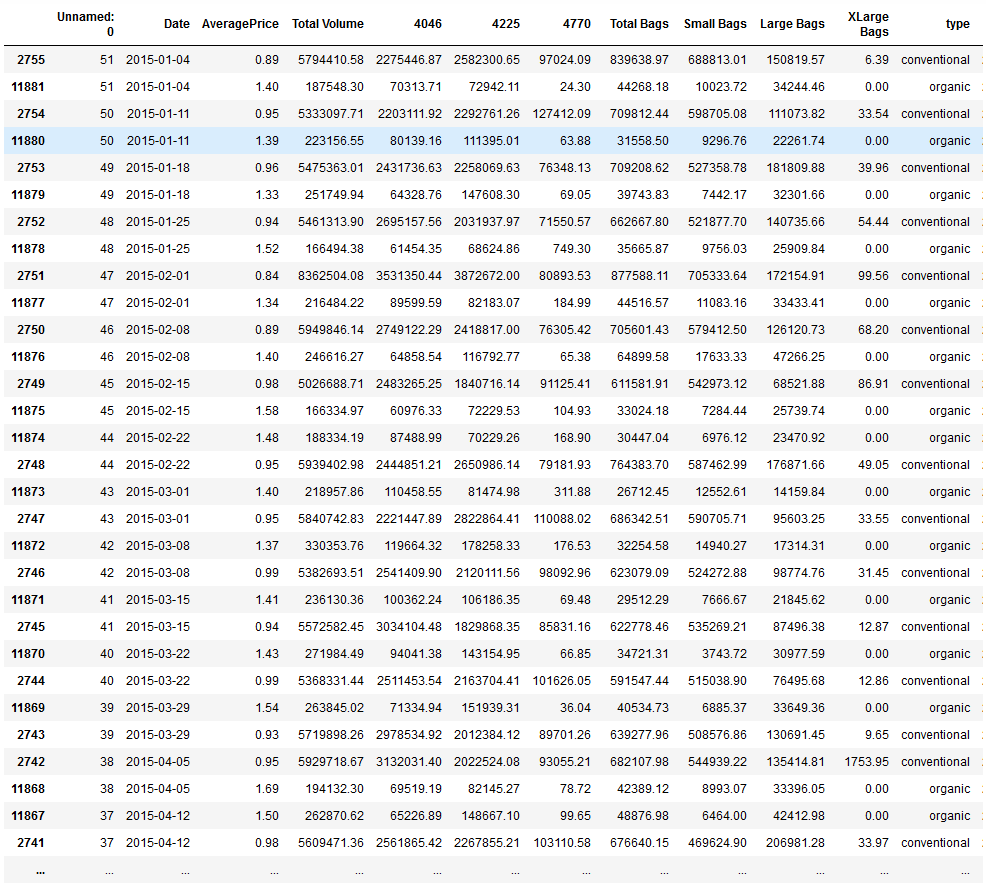Click row index 11873

pyautogui.click(x=28, y=492)
